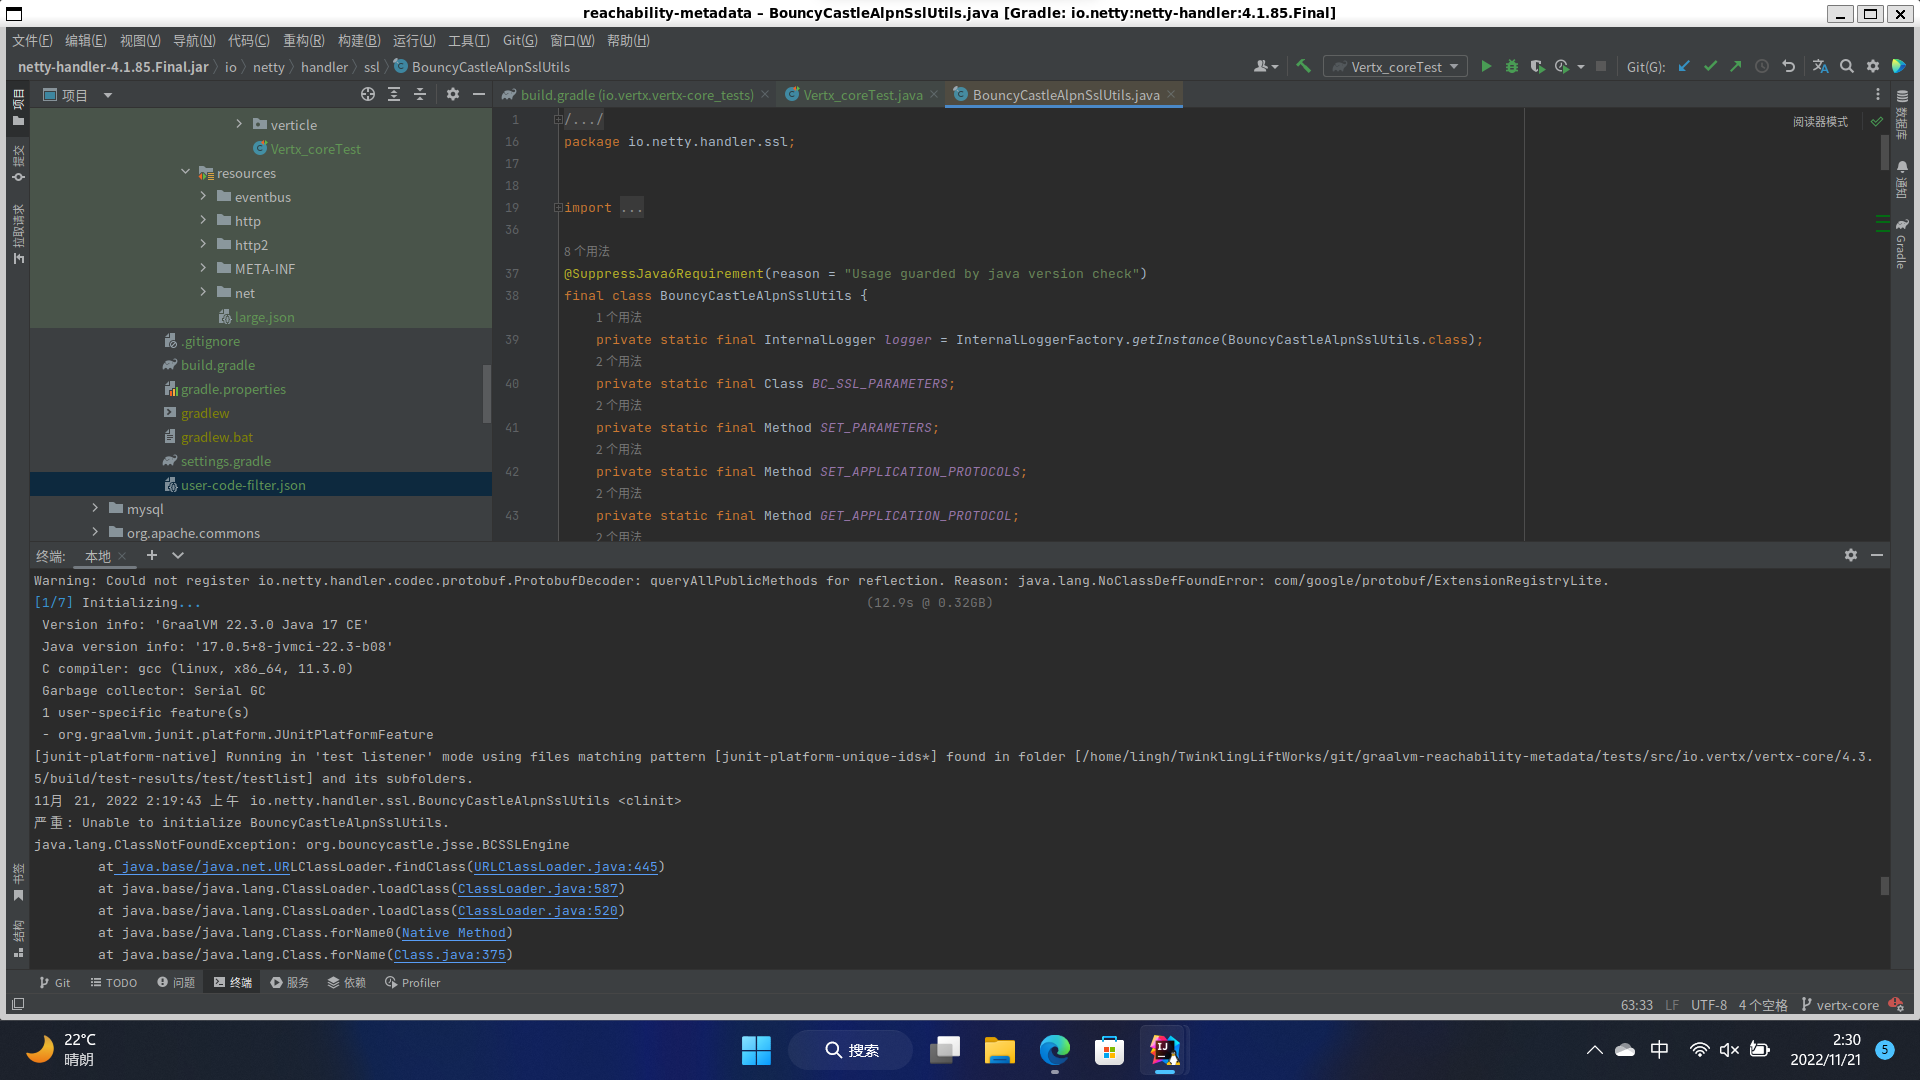
Task: Toggle the Gradle tool window stripe
Action: click(x=1899, y=250)
